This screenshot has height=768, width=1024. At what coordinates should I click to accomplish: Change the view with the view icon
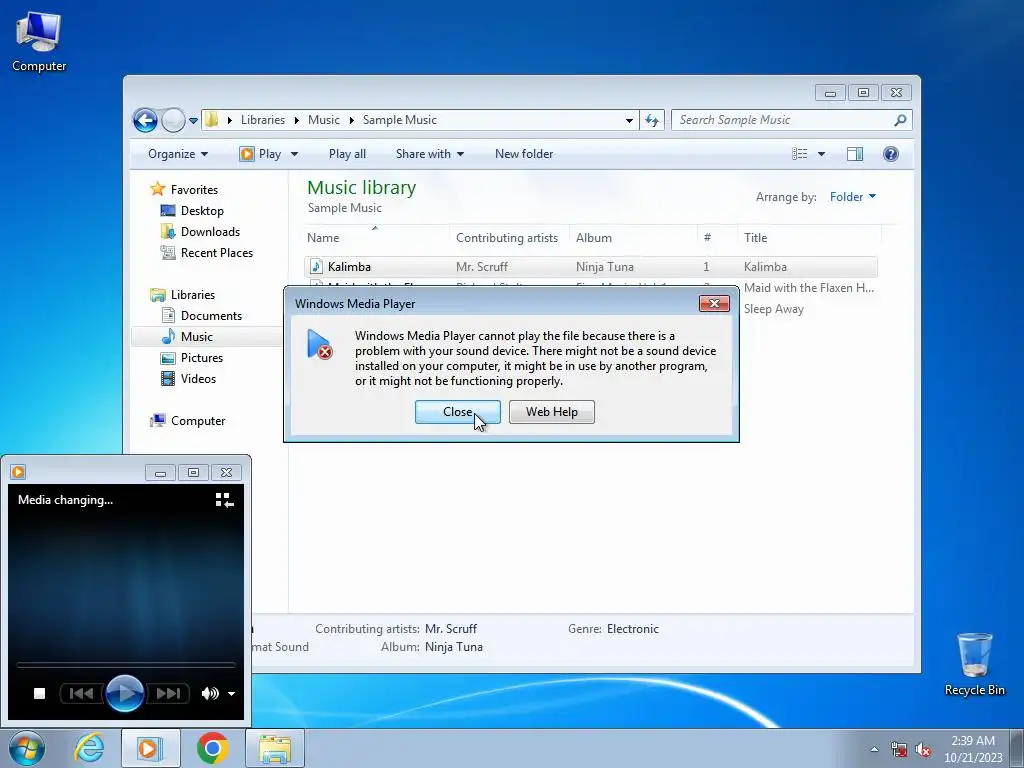pyautogui.click(x=799, y=154)
